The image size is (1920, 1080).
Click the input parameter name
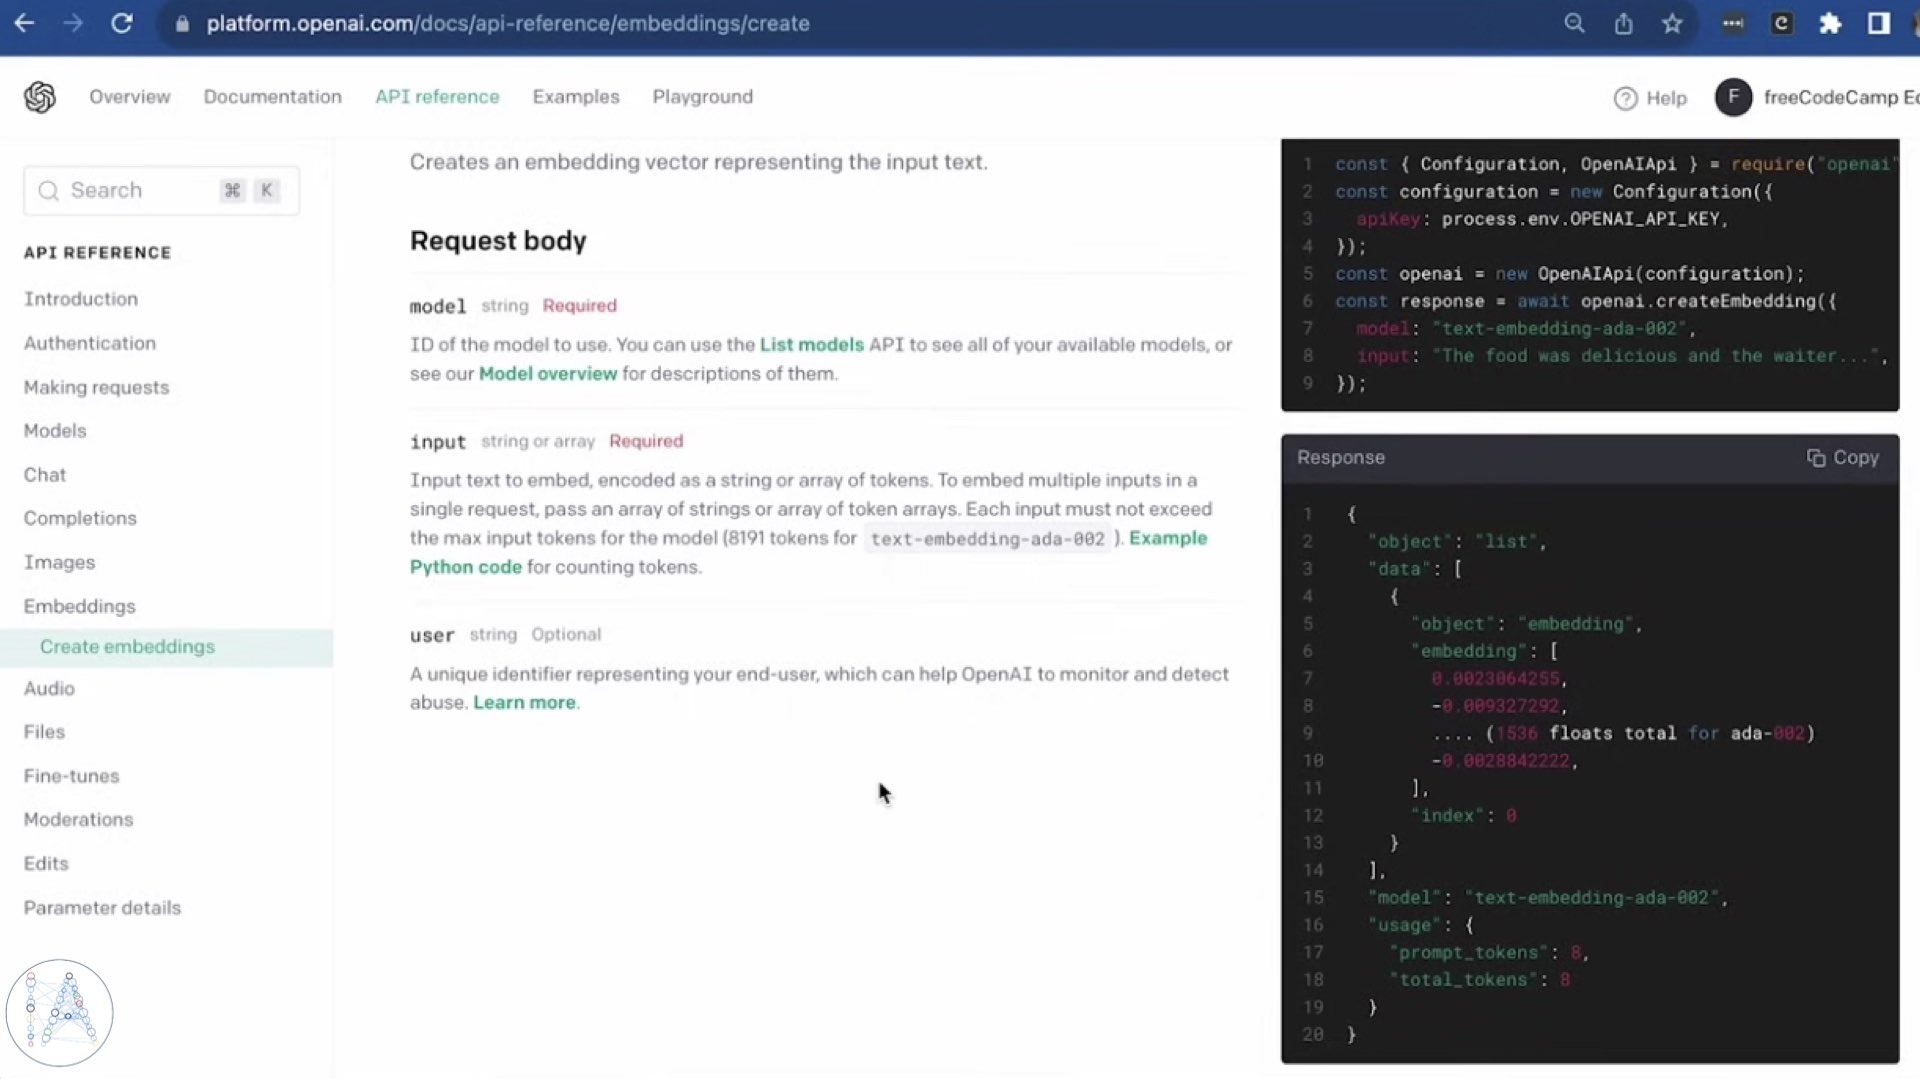(438, 442)
